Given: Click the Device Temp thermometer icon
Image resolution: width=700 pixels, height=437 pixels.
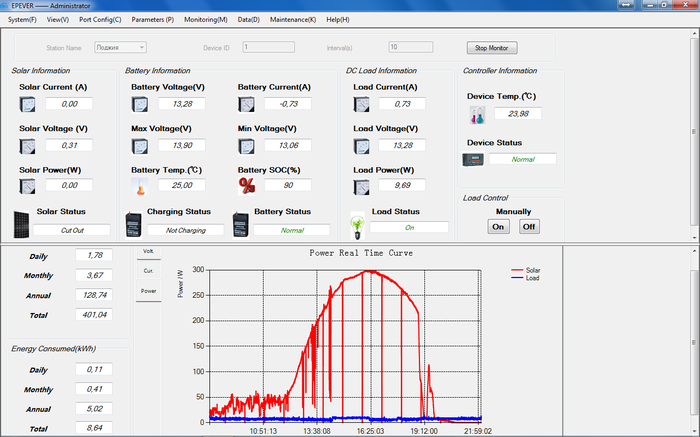Looking at the screenshot, I should (477, 114).
